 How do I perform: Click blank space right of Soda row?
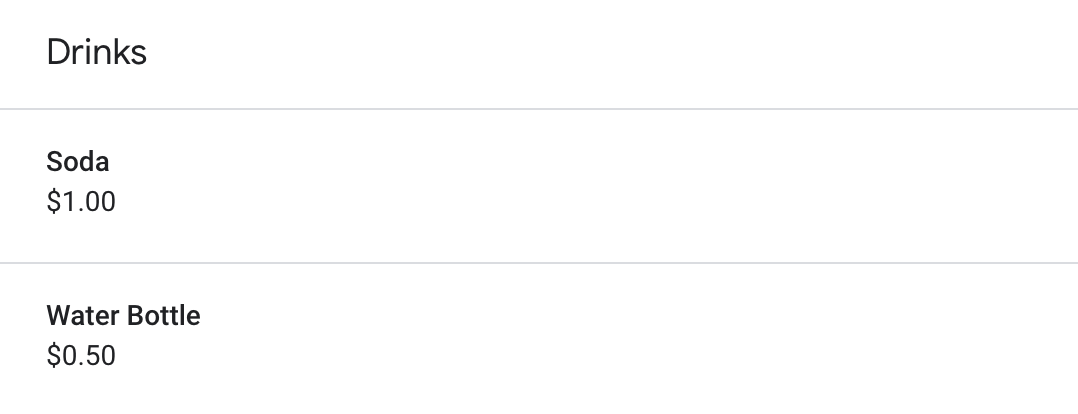(700, 185)
